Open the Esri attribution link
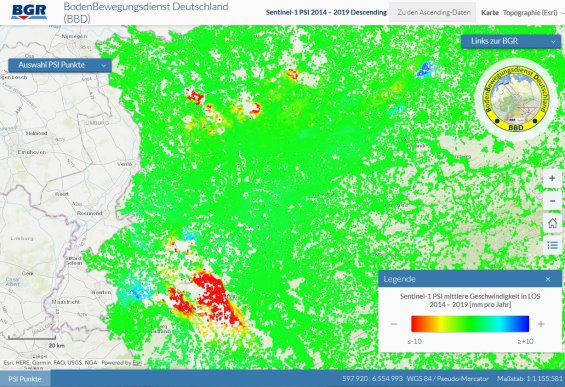Image resolution: width=565 pixels, height=387 pixels. [137, 363]
